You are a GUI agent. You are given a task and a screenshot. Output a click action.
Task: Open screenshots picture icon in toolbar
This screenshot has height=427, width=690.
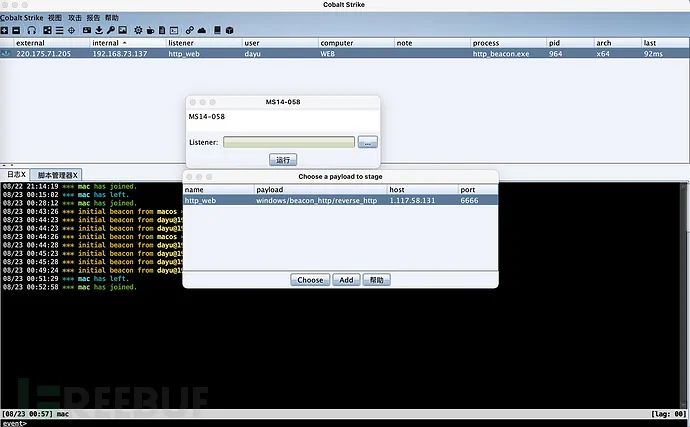pos(123,30)
